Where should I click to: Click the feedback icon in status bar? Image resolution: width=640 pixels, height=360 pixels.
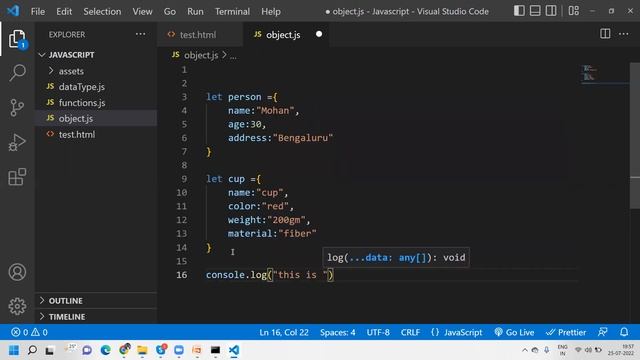[602, 332]
